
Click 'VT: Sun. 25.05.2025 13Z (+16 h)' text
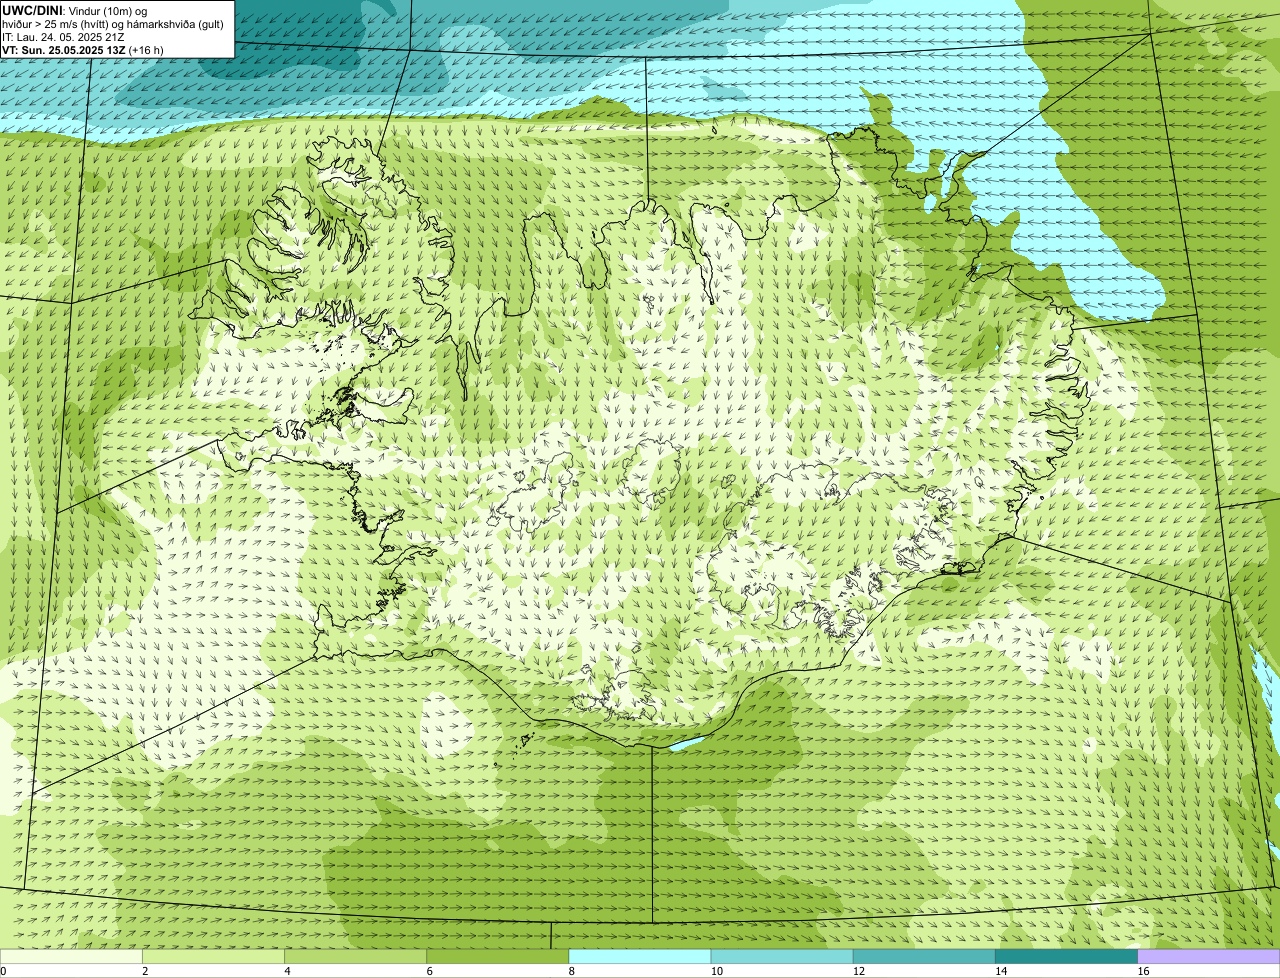(83, 49)
